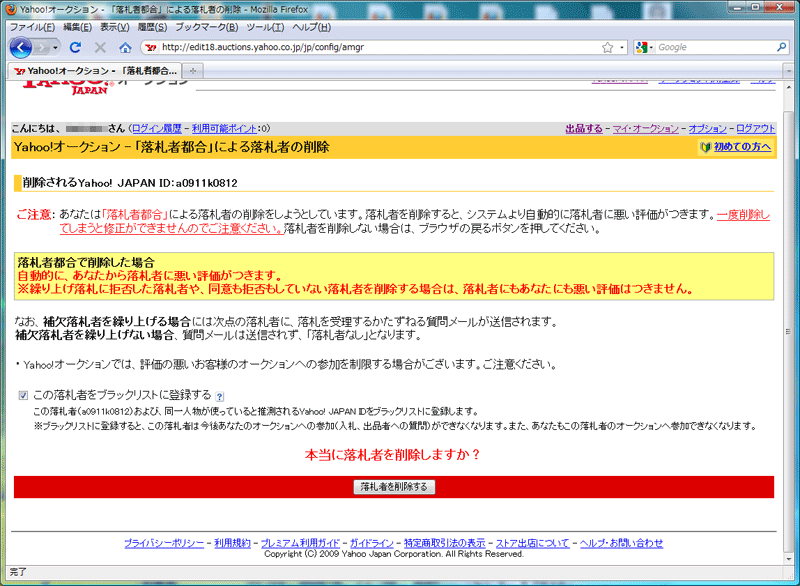Click the ログイン履歴 link

157,128
